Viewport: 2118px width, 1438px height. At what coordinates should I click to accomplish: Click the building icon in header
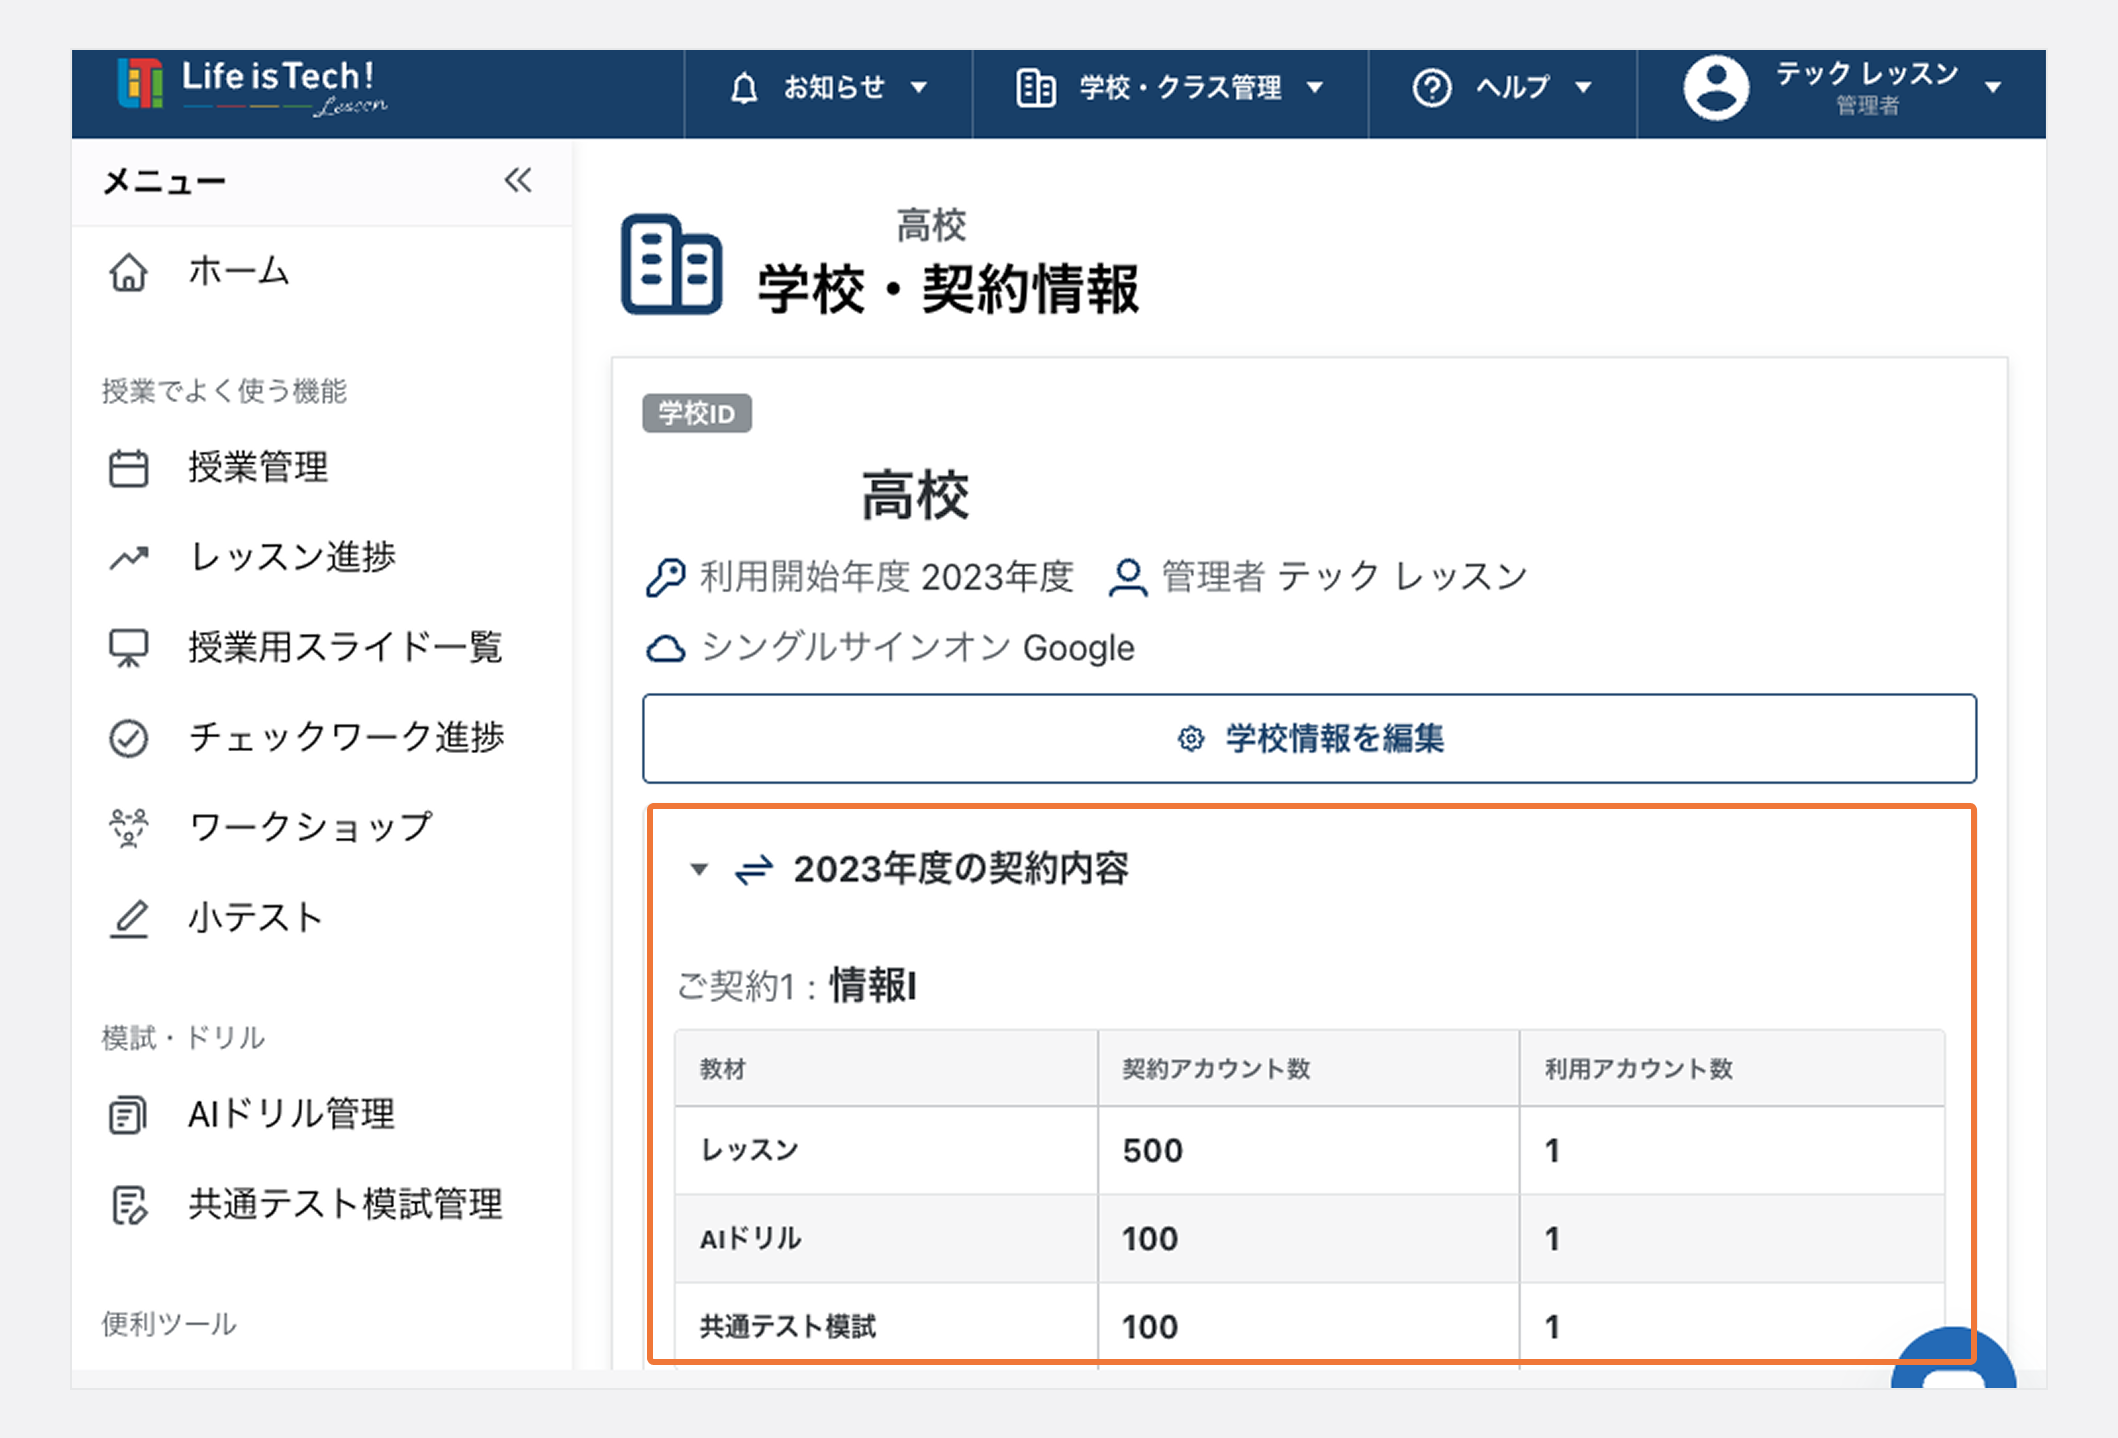pyautogui.click(x=1035, y=88)
